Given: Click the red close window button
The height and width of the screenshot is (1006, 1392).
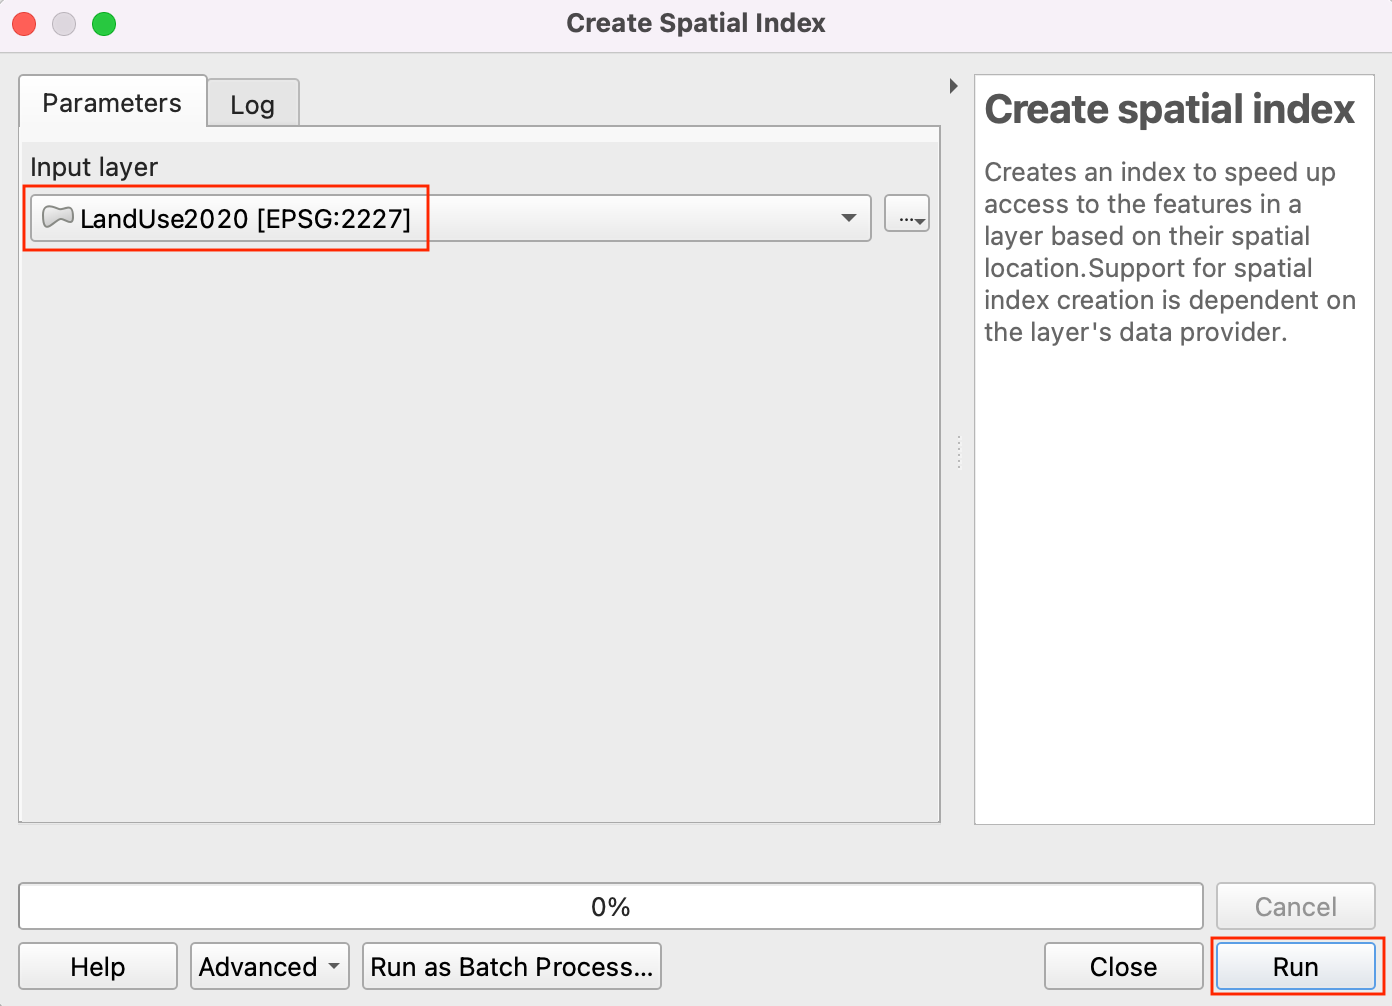Looking at the screenshot, I should point(24,24).
